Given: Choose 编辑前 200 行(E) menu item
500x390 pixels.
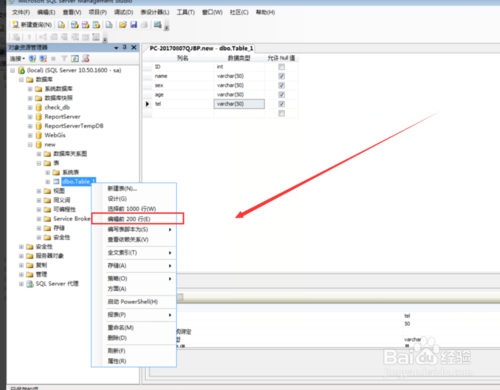Looking at the screenshot, I should tap(134, 219).
